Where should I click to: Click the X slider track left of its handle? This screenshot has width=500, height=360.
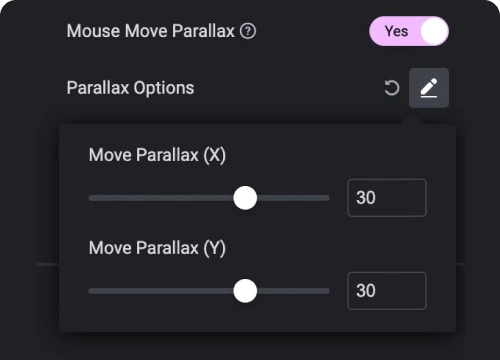161,198
